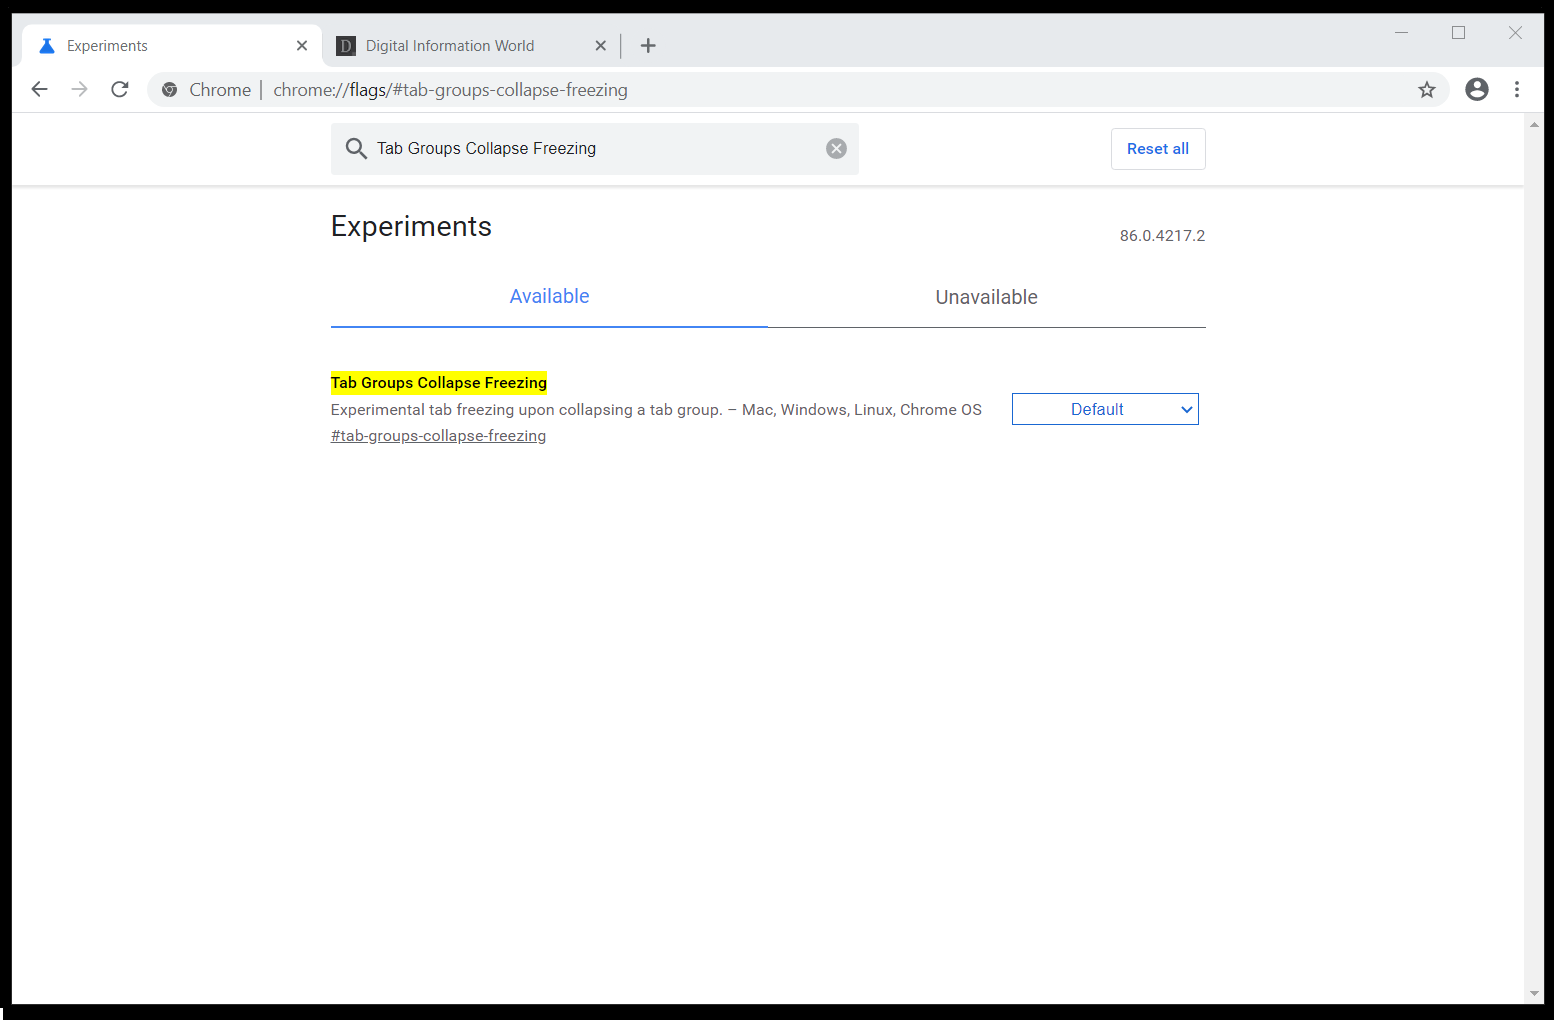Click the back navigation arrow
This screenshot has height=1020, width=1554.
[x=39, y=89]
